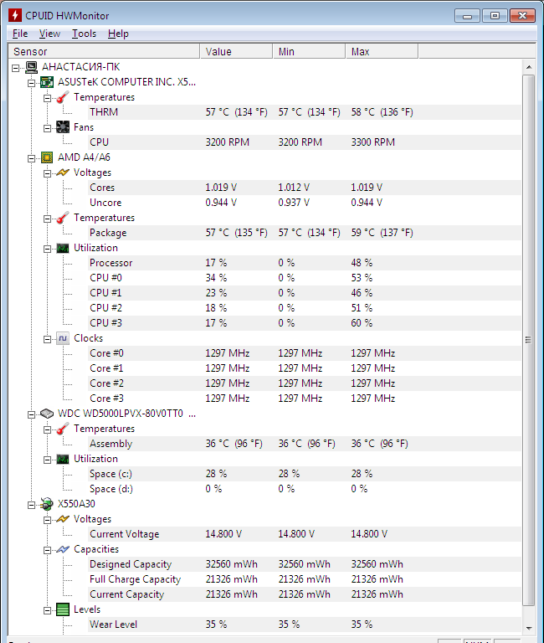Screen dimensions: 544x643
Task: Click the battery icon beside X550A30
Action: [47, 504]
